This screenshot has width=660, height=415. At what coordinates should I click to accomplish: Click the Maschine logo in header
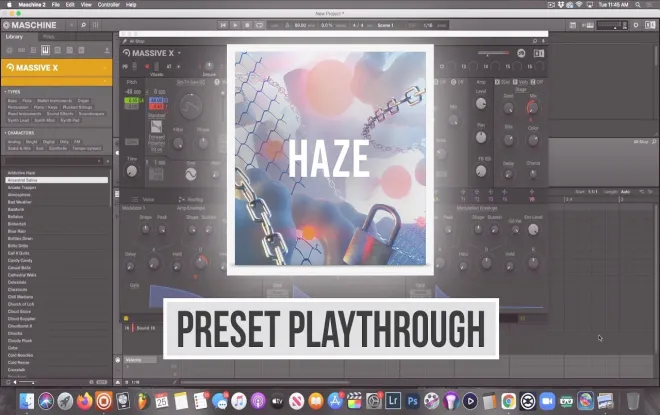pos(29,25)
